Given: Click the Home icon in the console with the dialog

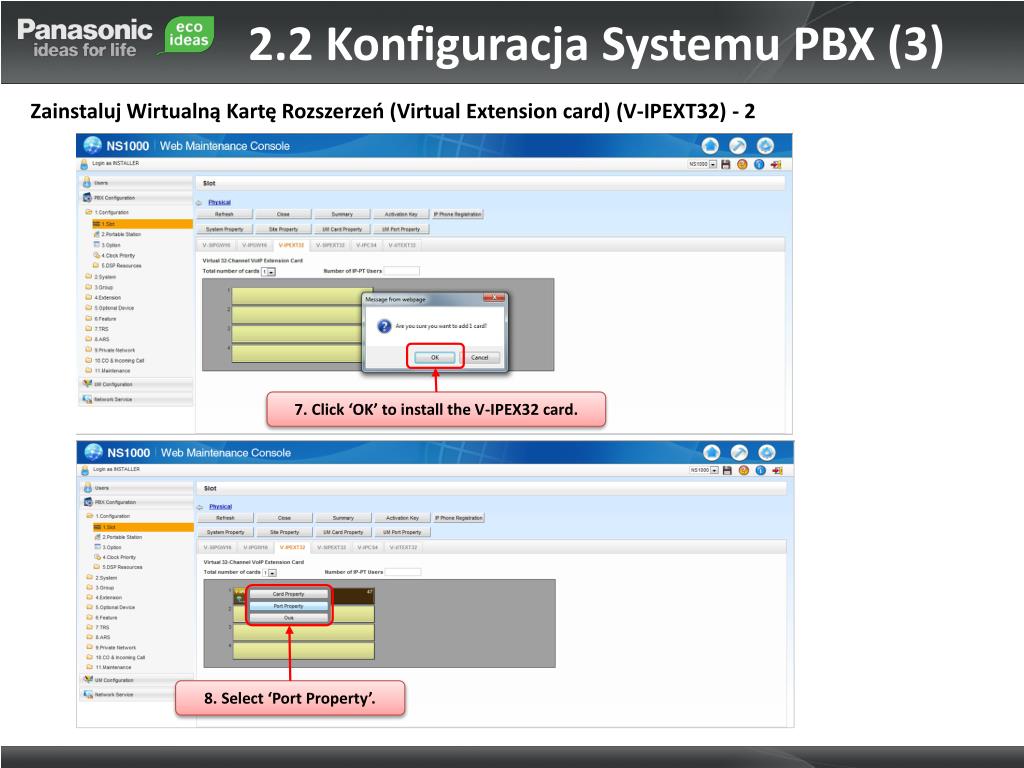Looking at the screenshot, I should (x=710, y=146).
